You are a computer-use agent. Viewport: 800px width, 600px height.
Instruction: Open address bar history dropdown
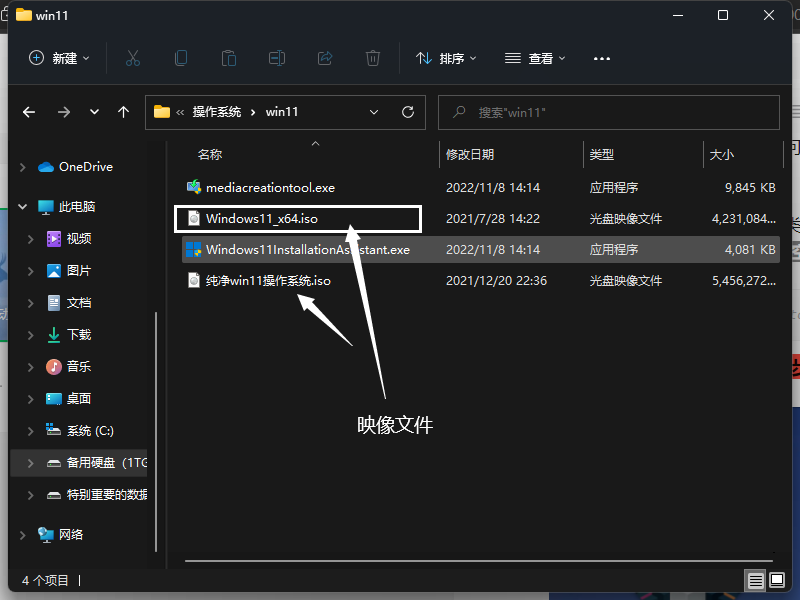[x=374, y=112]
